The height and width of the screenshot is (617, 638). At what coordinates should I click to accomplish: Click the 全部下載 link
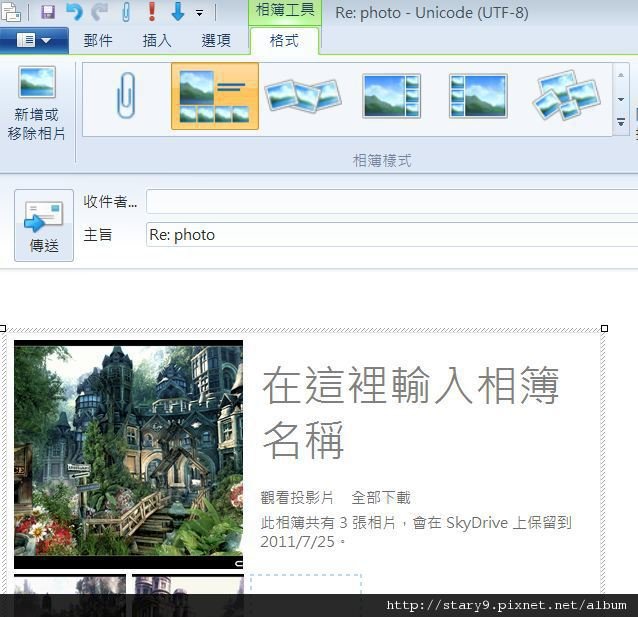(381, 497)
